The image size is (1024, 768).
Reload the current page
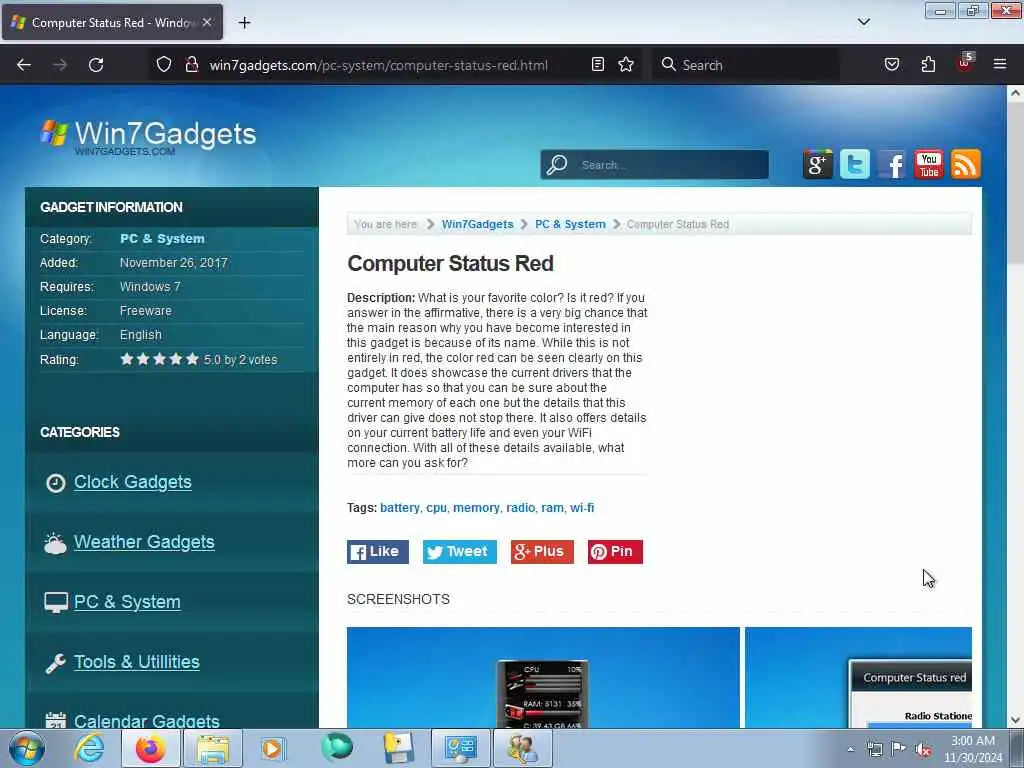click(x=96, y=65)
